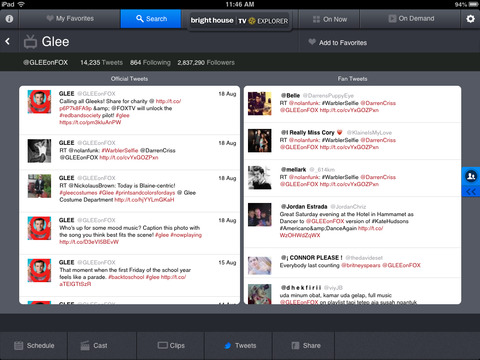Open the avatar on Calling all Gleeks tweet

(x=39, y=102)
